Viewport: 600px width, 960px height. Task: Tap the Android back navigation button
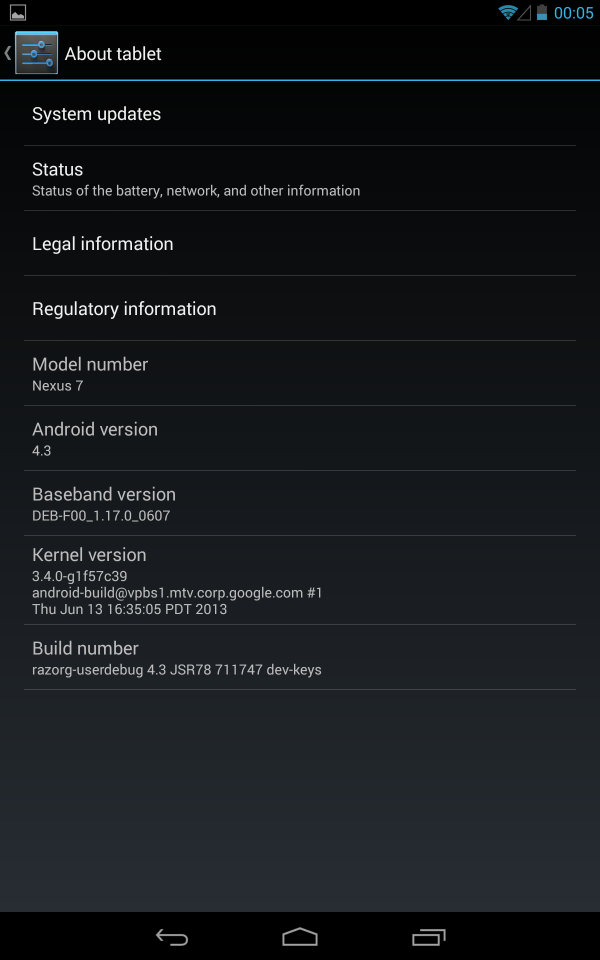tap(171, 937)
